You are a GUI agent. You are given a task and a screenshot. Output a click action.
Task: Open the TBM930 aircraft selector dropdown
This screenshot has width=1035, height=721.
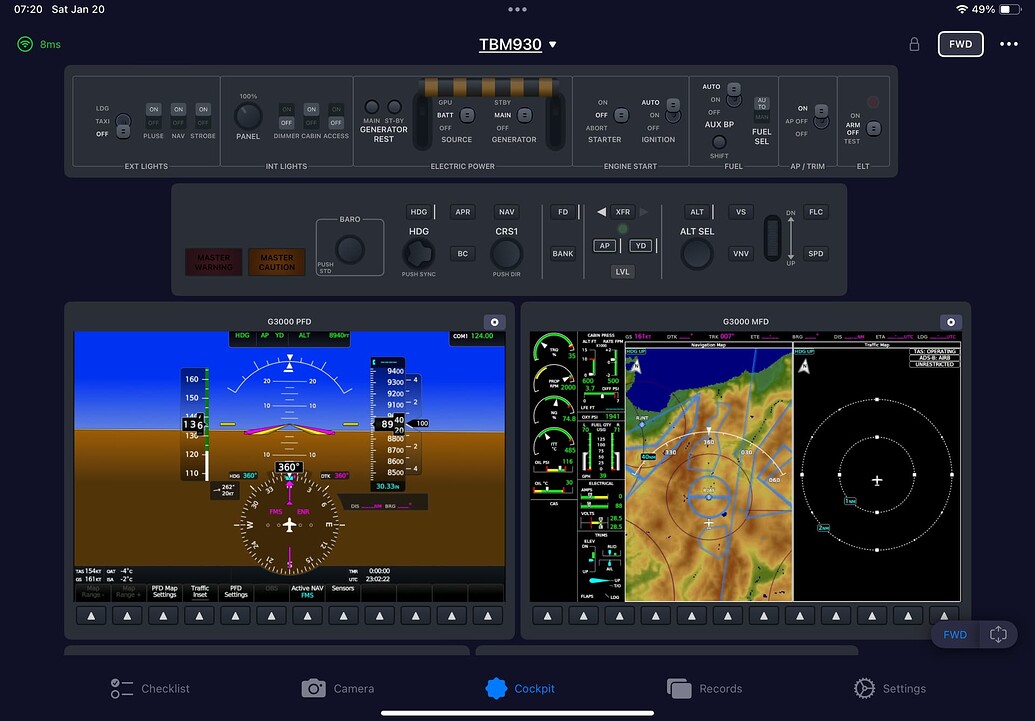point(518,44)
